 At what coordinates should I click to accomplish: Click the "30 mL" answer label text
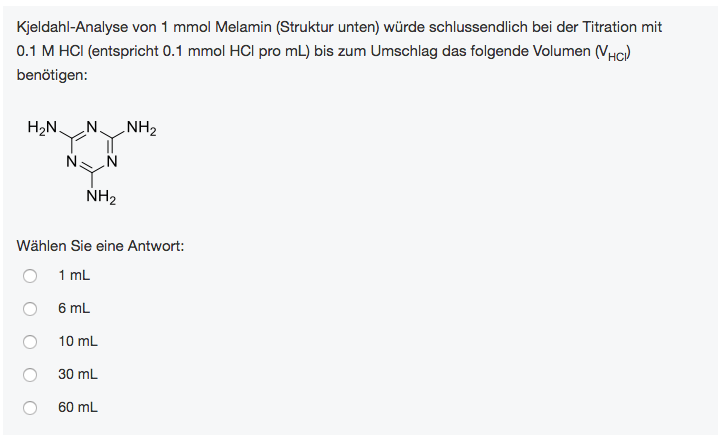(x=78, y=374)
